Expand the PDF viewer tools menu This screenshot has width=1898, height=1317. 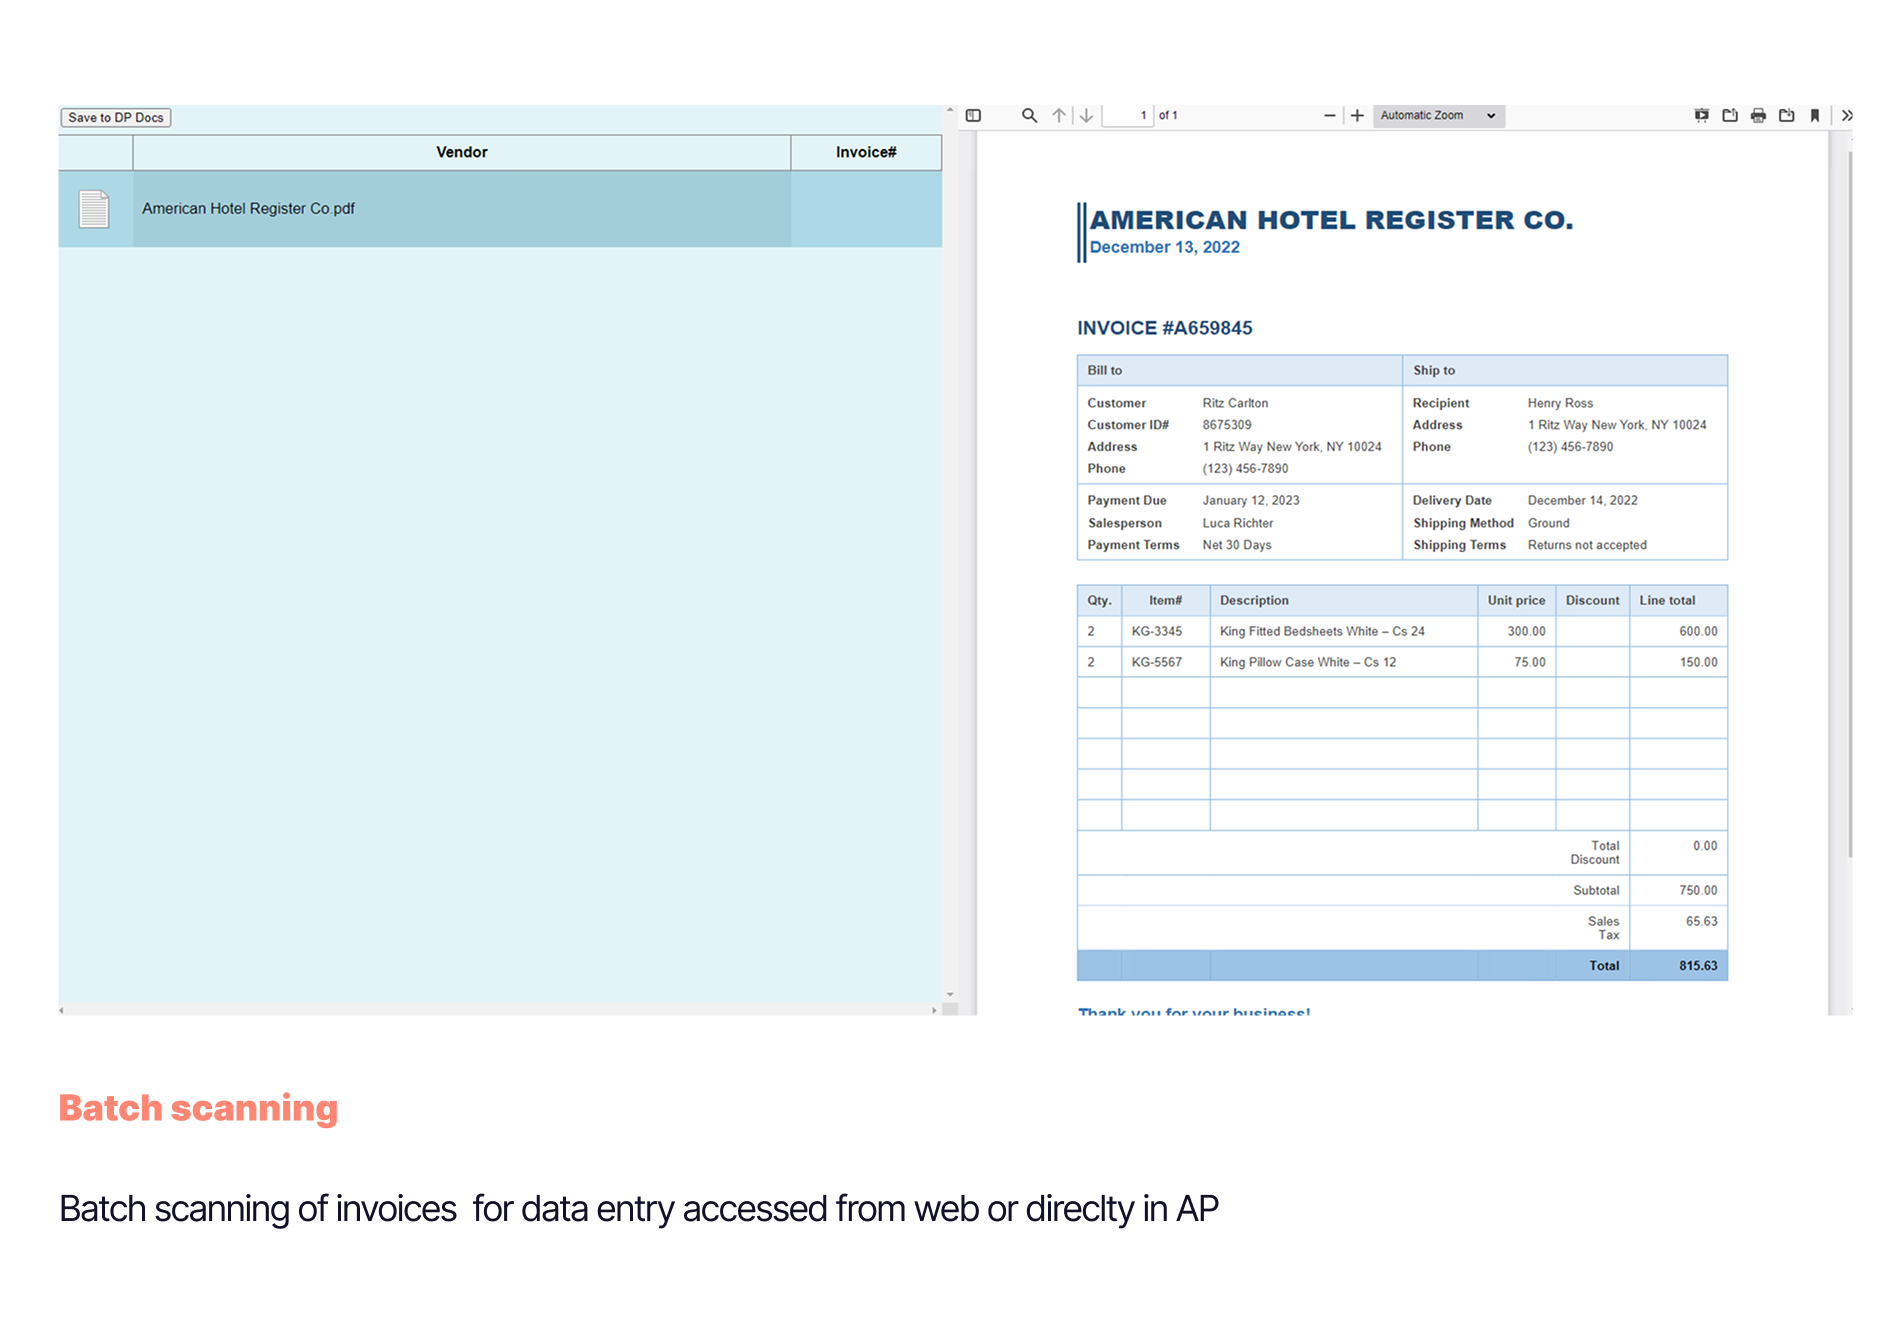1847,116
